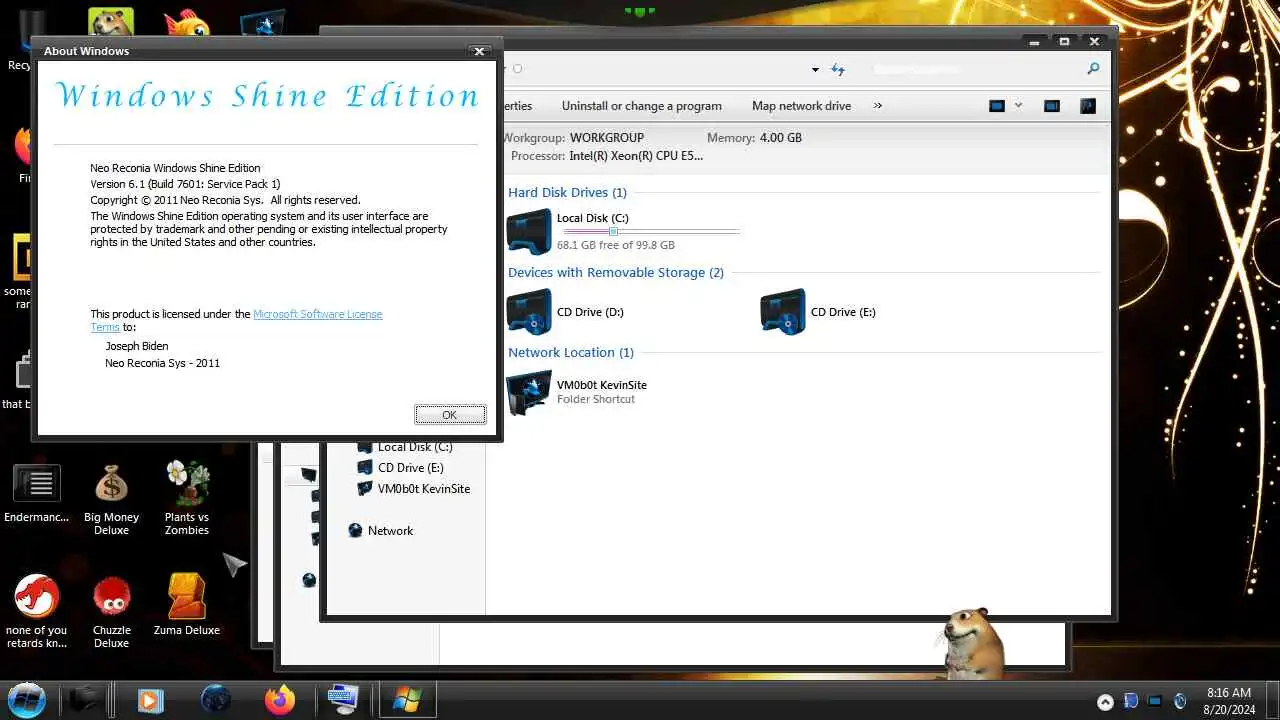The width and height of the screenshot is (1280, 720).
Task: Click the Joseph Biden licensee name
Action: pos(137,346)
